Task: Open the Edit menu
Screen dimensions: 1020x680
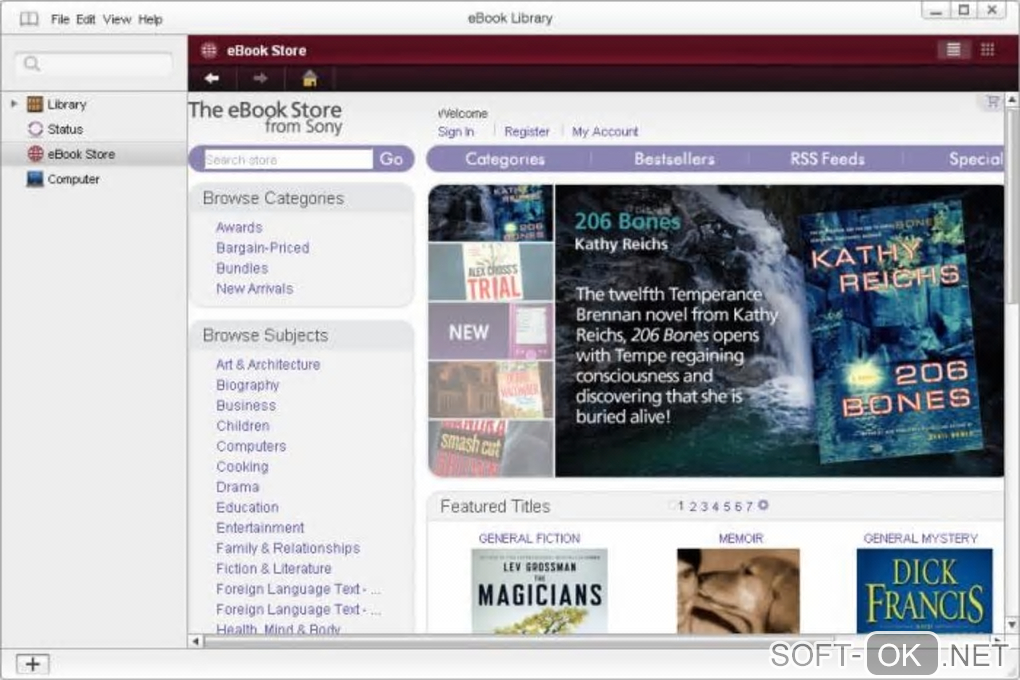Action: 85,20
